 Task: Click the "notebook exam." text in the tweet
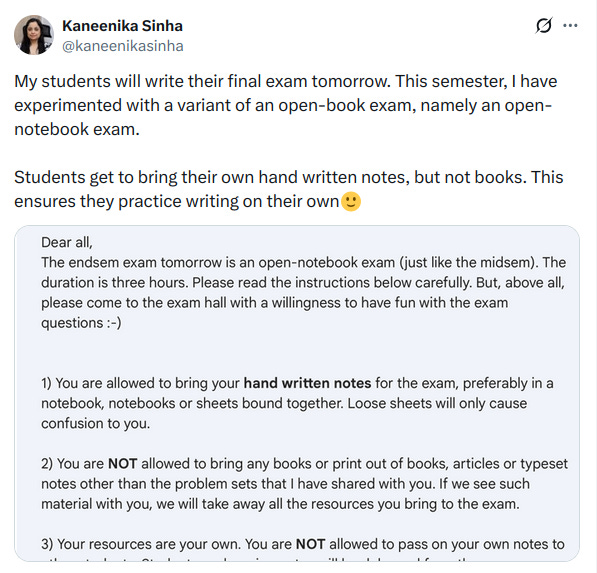click(77, 129)
